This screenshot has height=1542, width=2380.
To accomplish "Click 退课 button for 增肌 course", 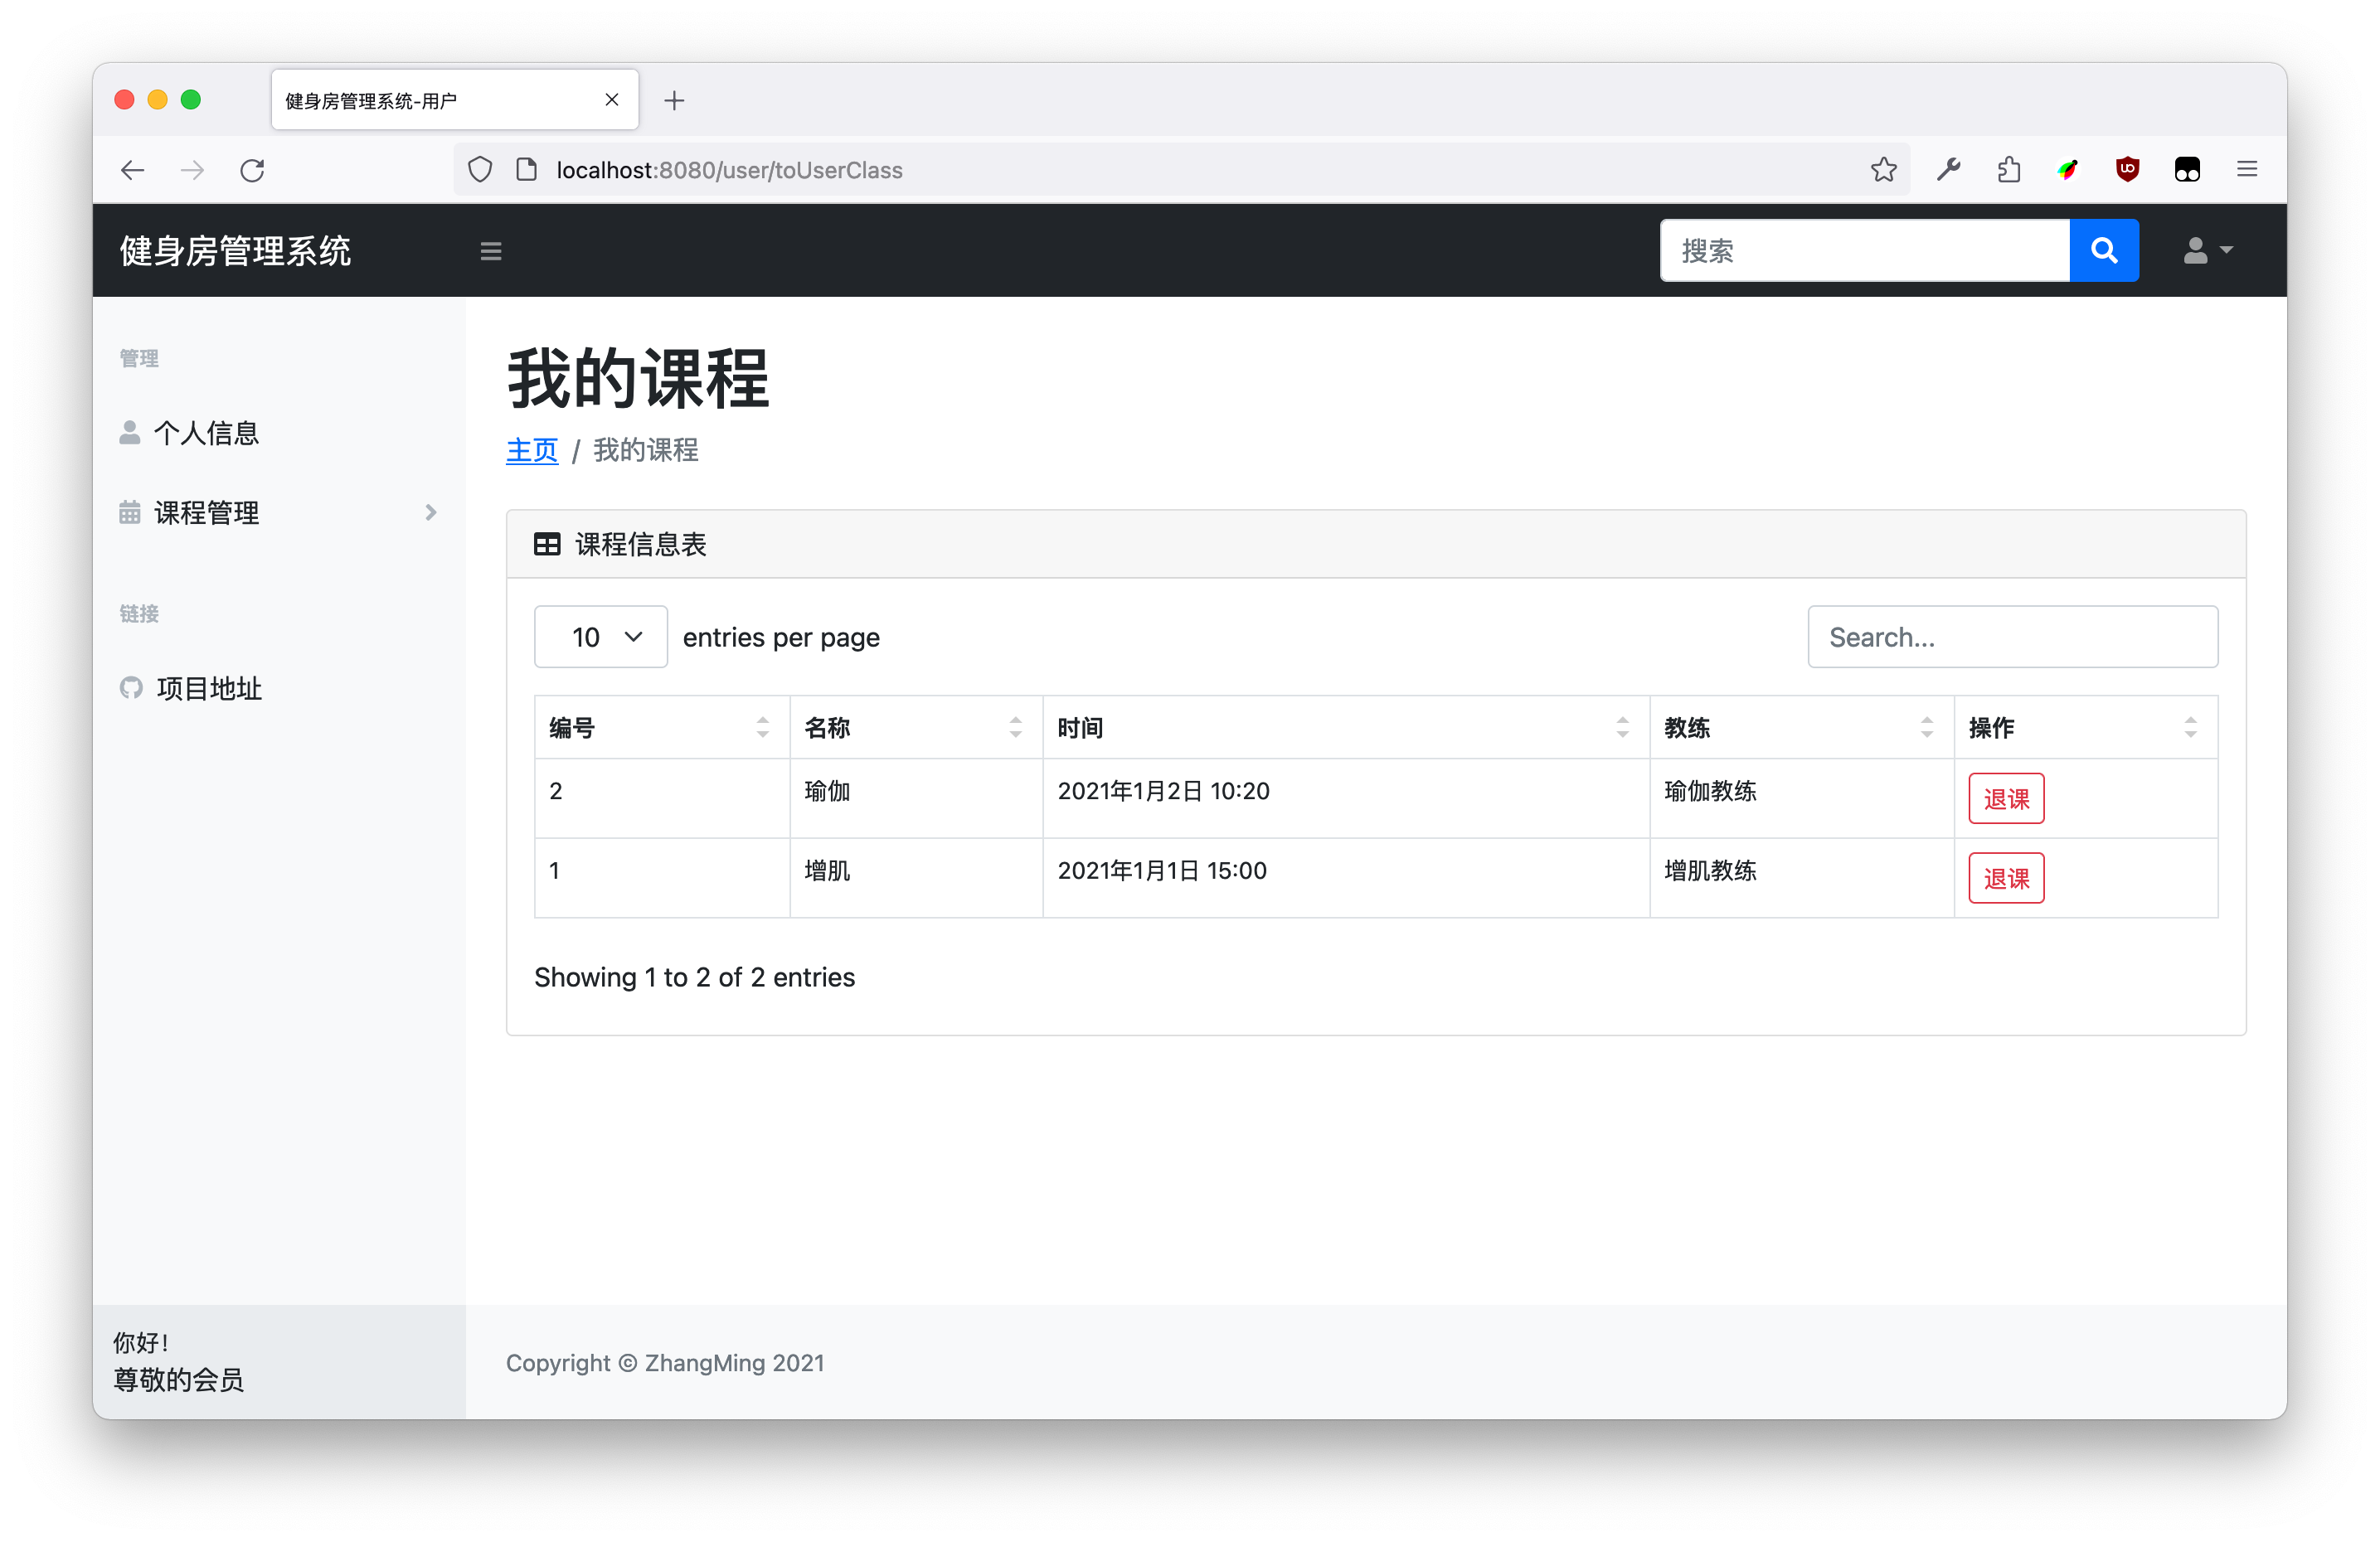I will tap(2005, 878).
